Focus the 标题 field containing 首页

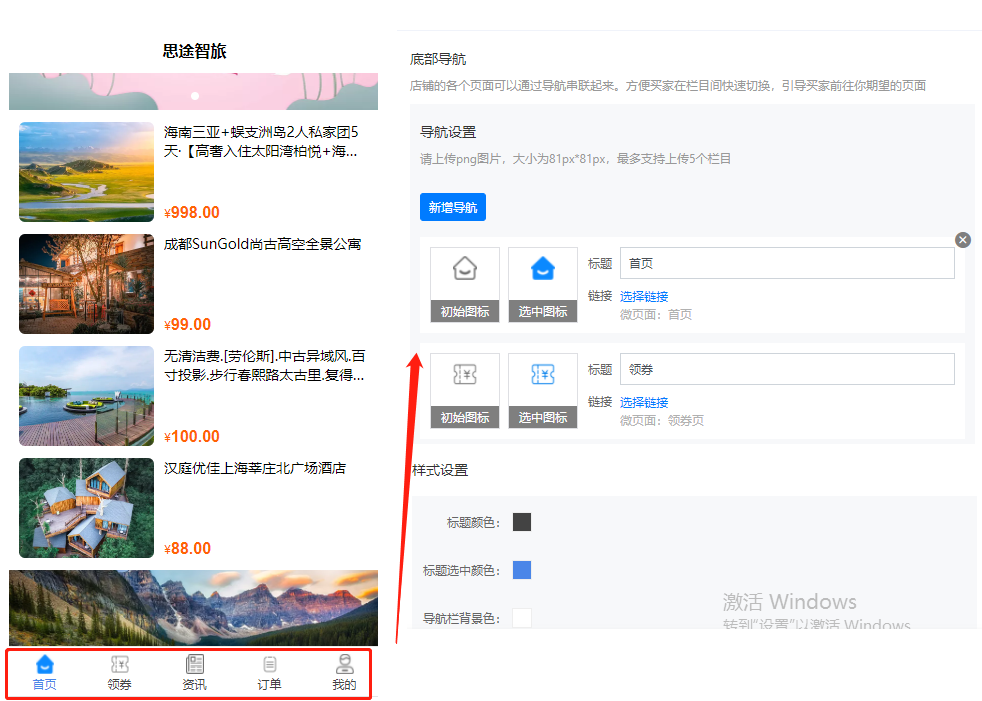coord(787,263)
